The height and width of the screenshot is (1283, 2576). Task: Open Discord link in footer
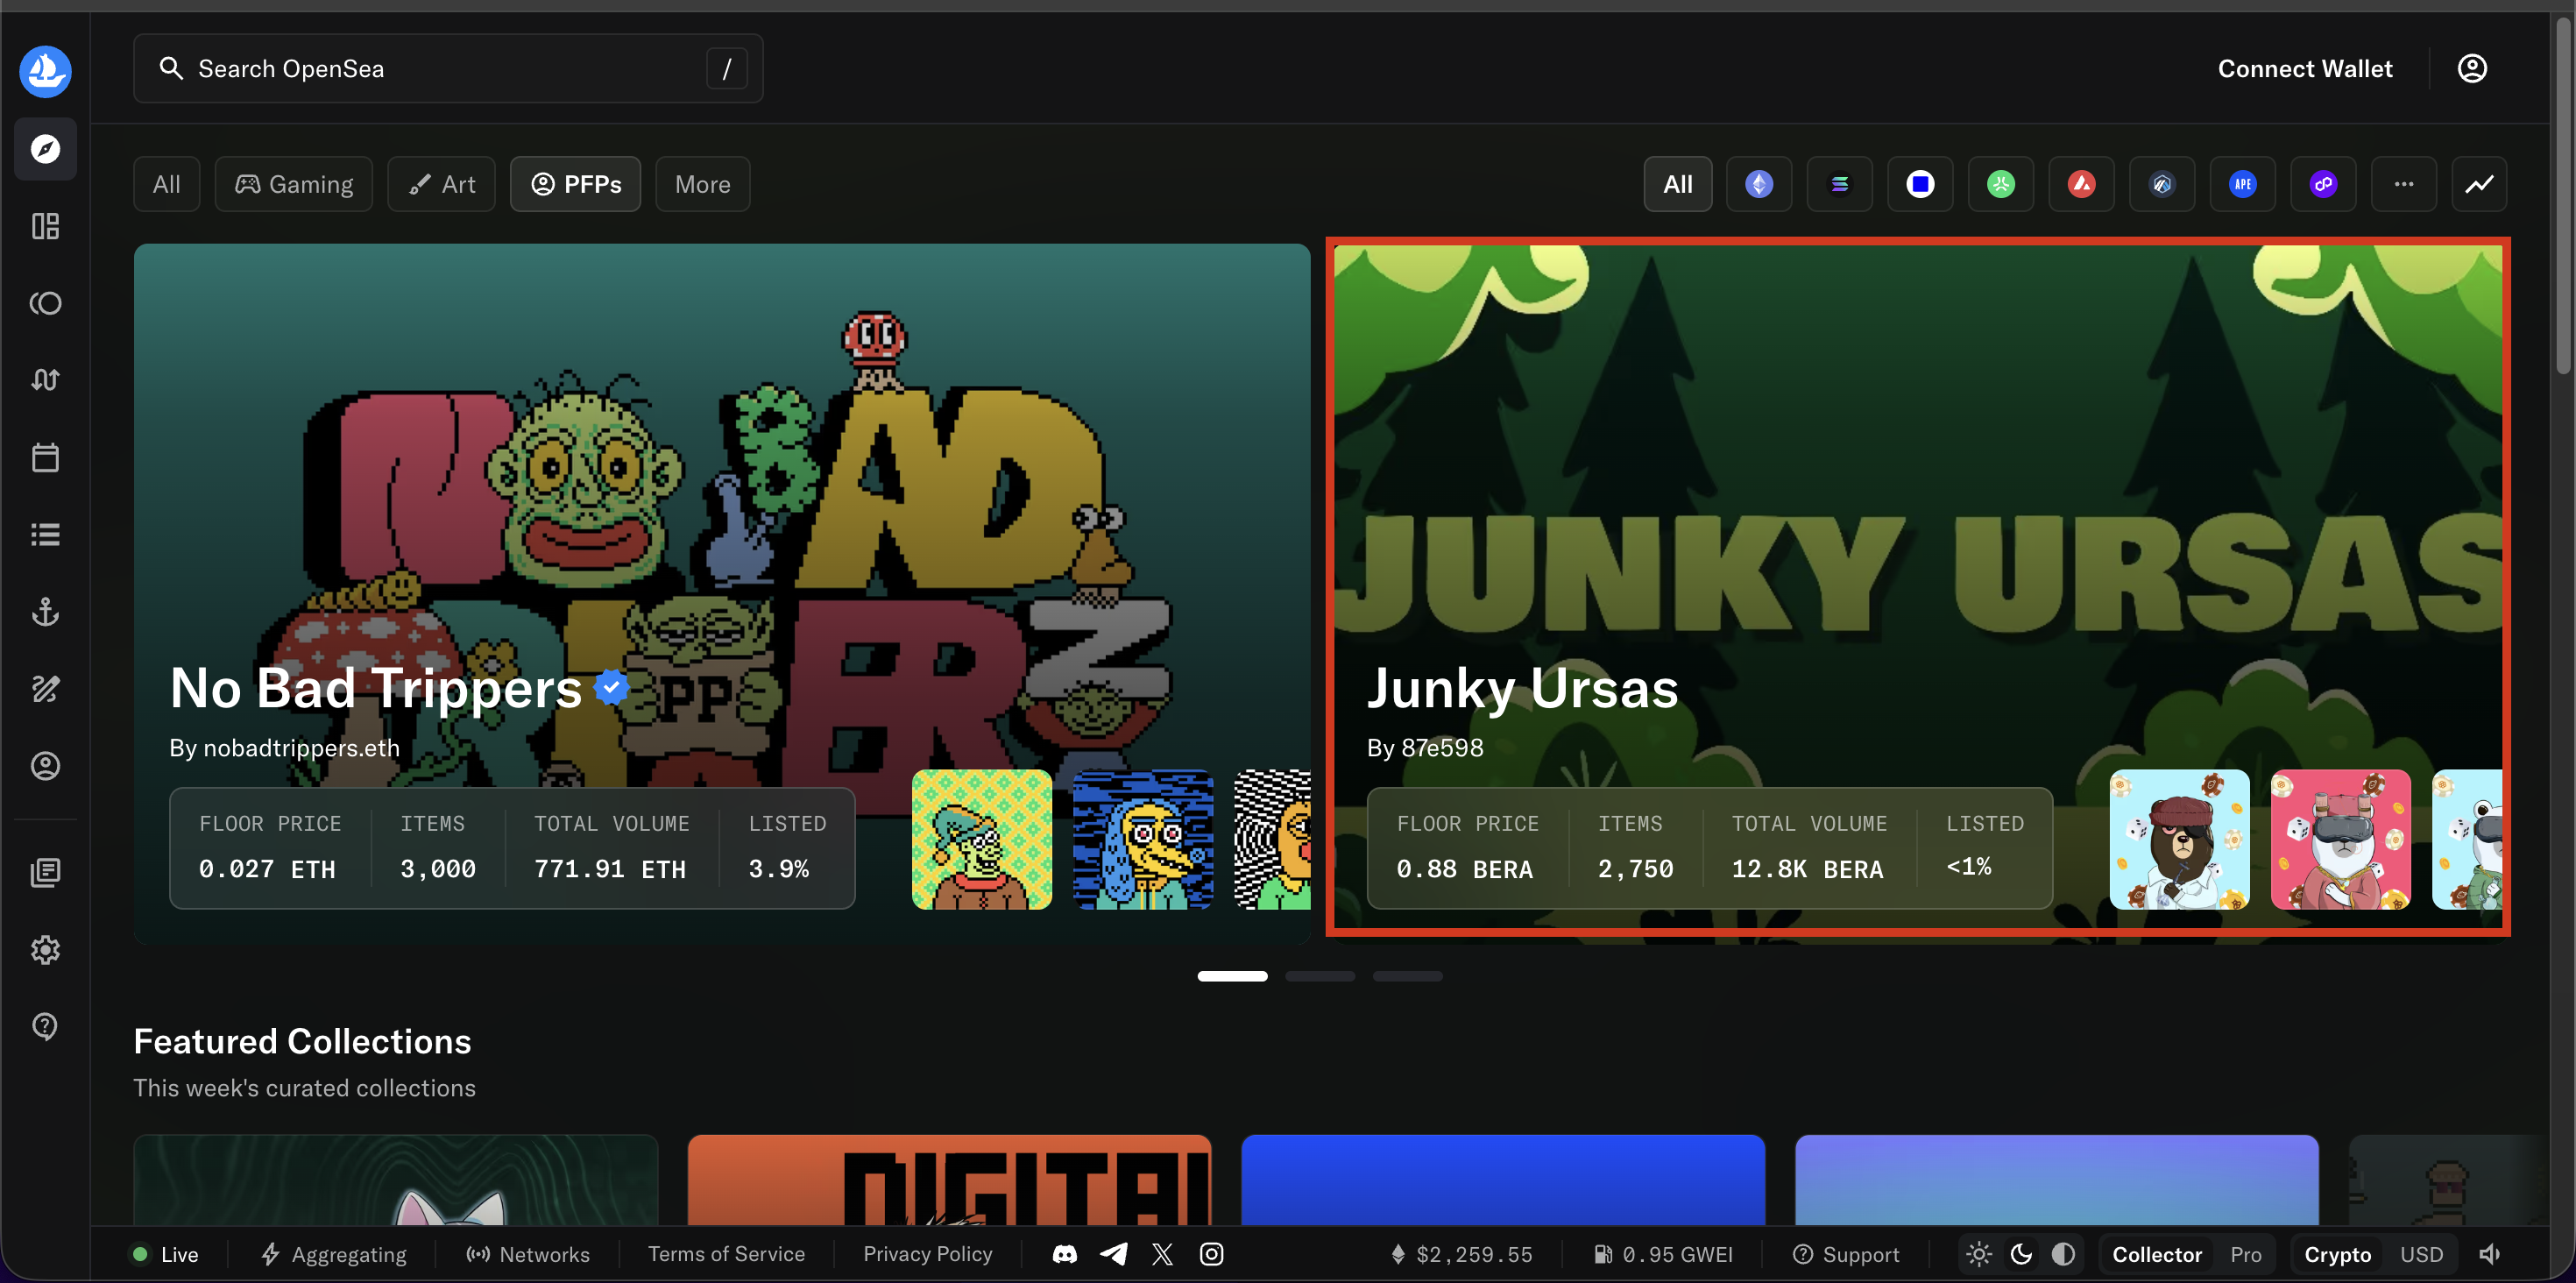[1065, 1254]
